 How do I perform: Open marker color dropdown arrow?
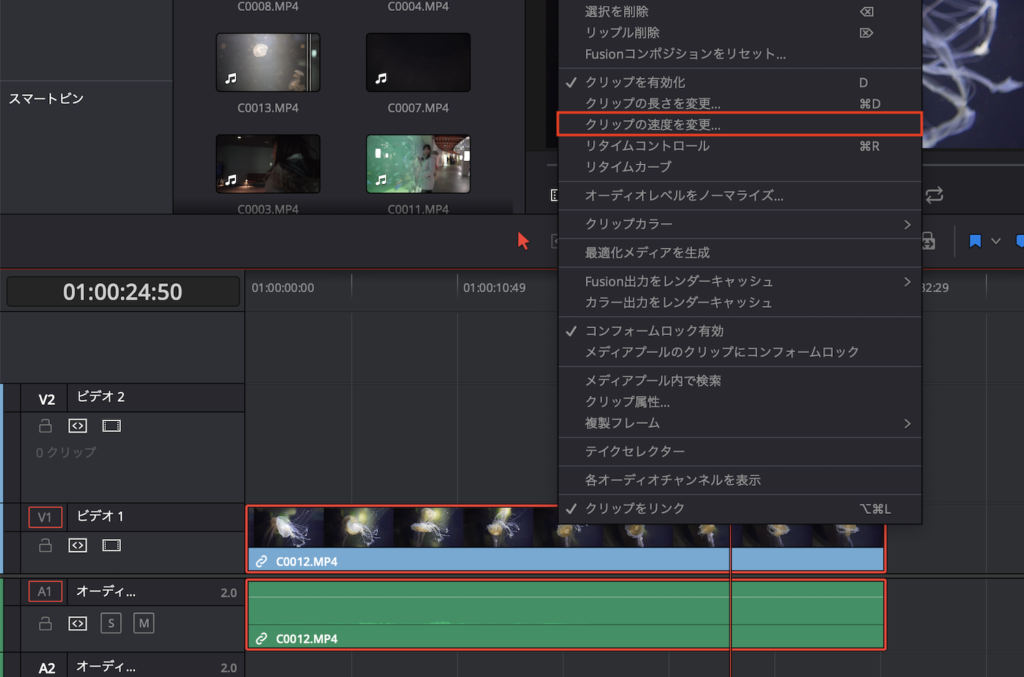(996, 241)
